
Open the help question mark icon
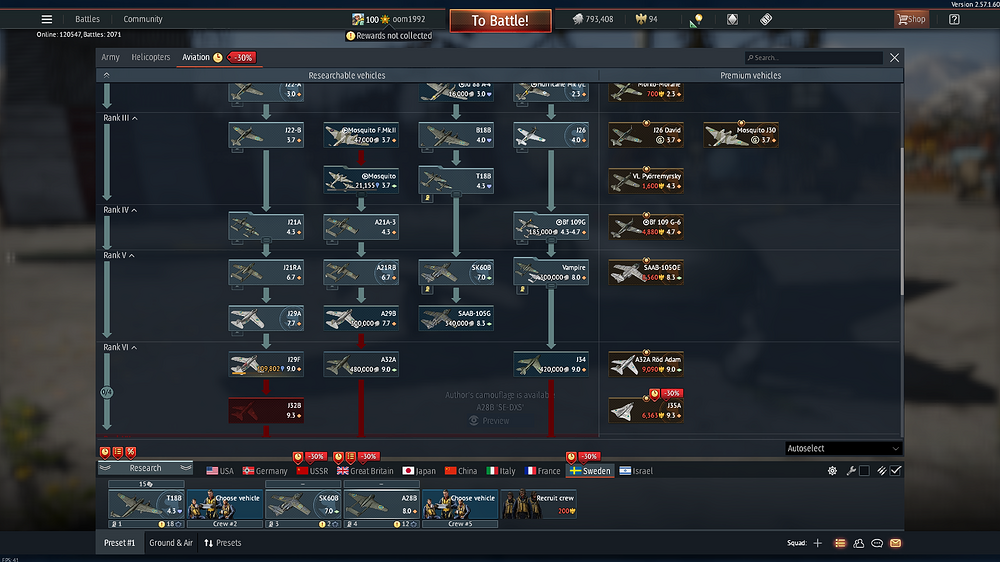point(954,19)
